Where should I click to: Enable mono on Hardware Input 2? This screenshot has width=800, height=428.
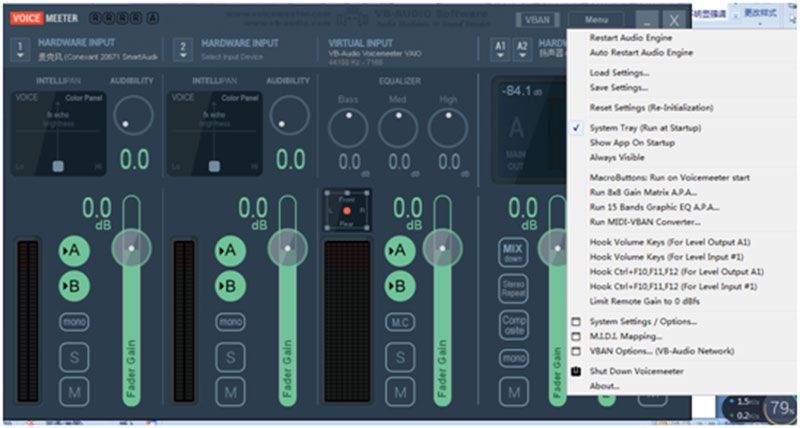pos(231,322)
